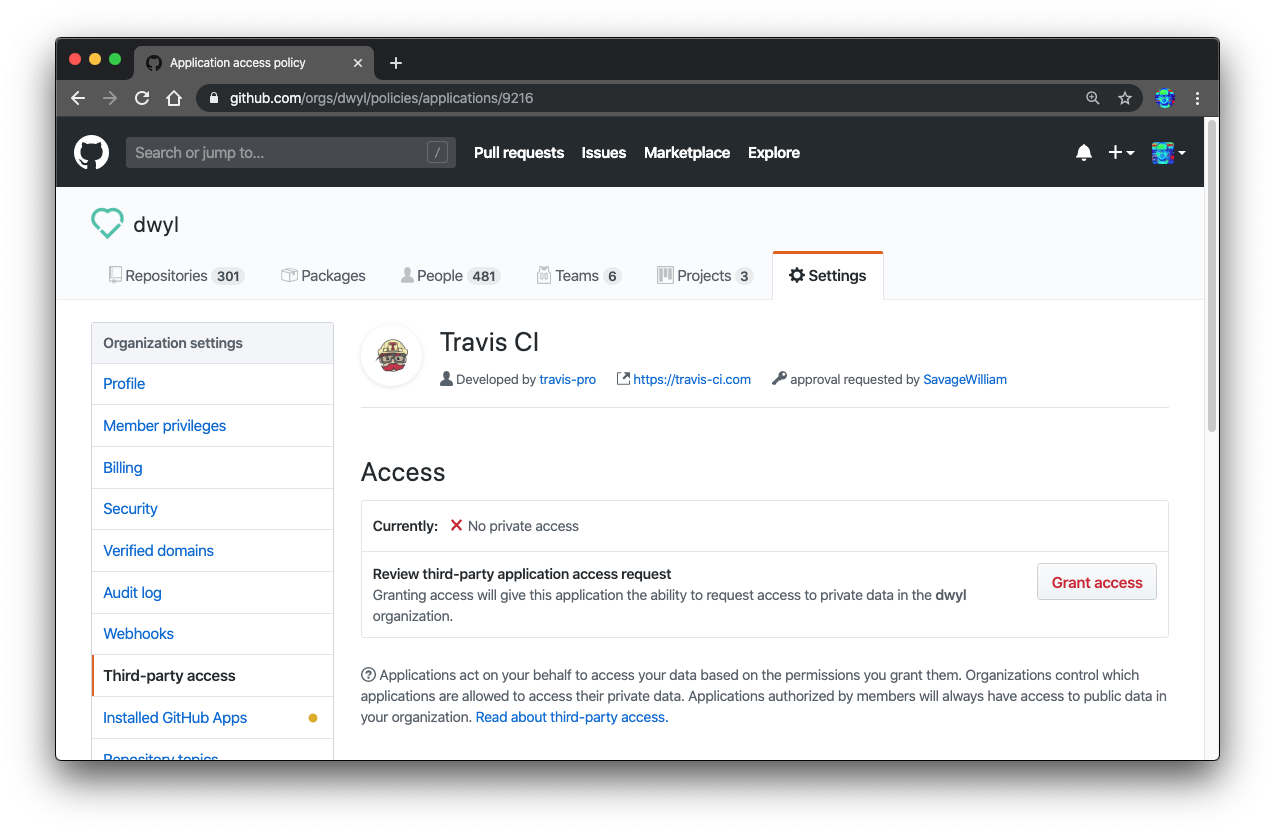
Task: Open the plus sign create-new dropdown
Action: [x=1121, y=152]
